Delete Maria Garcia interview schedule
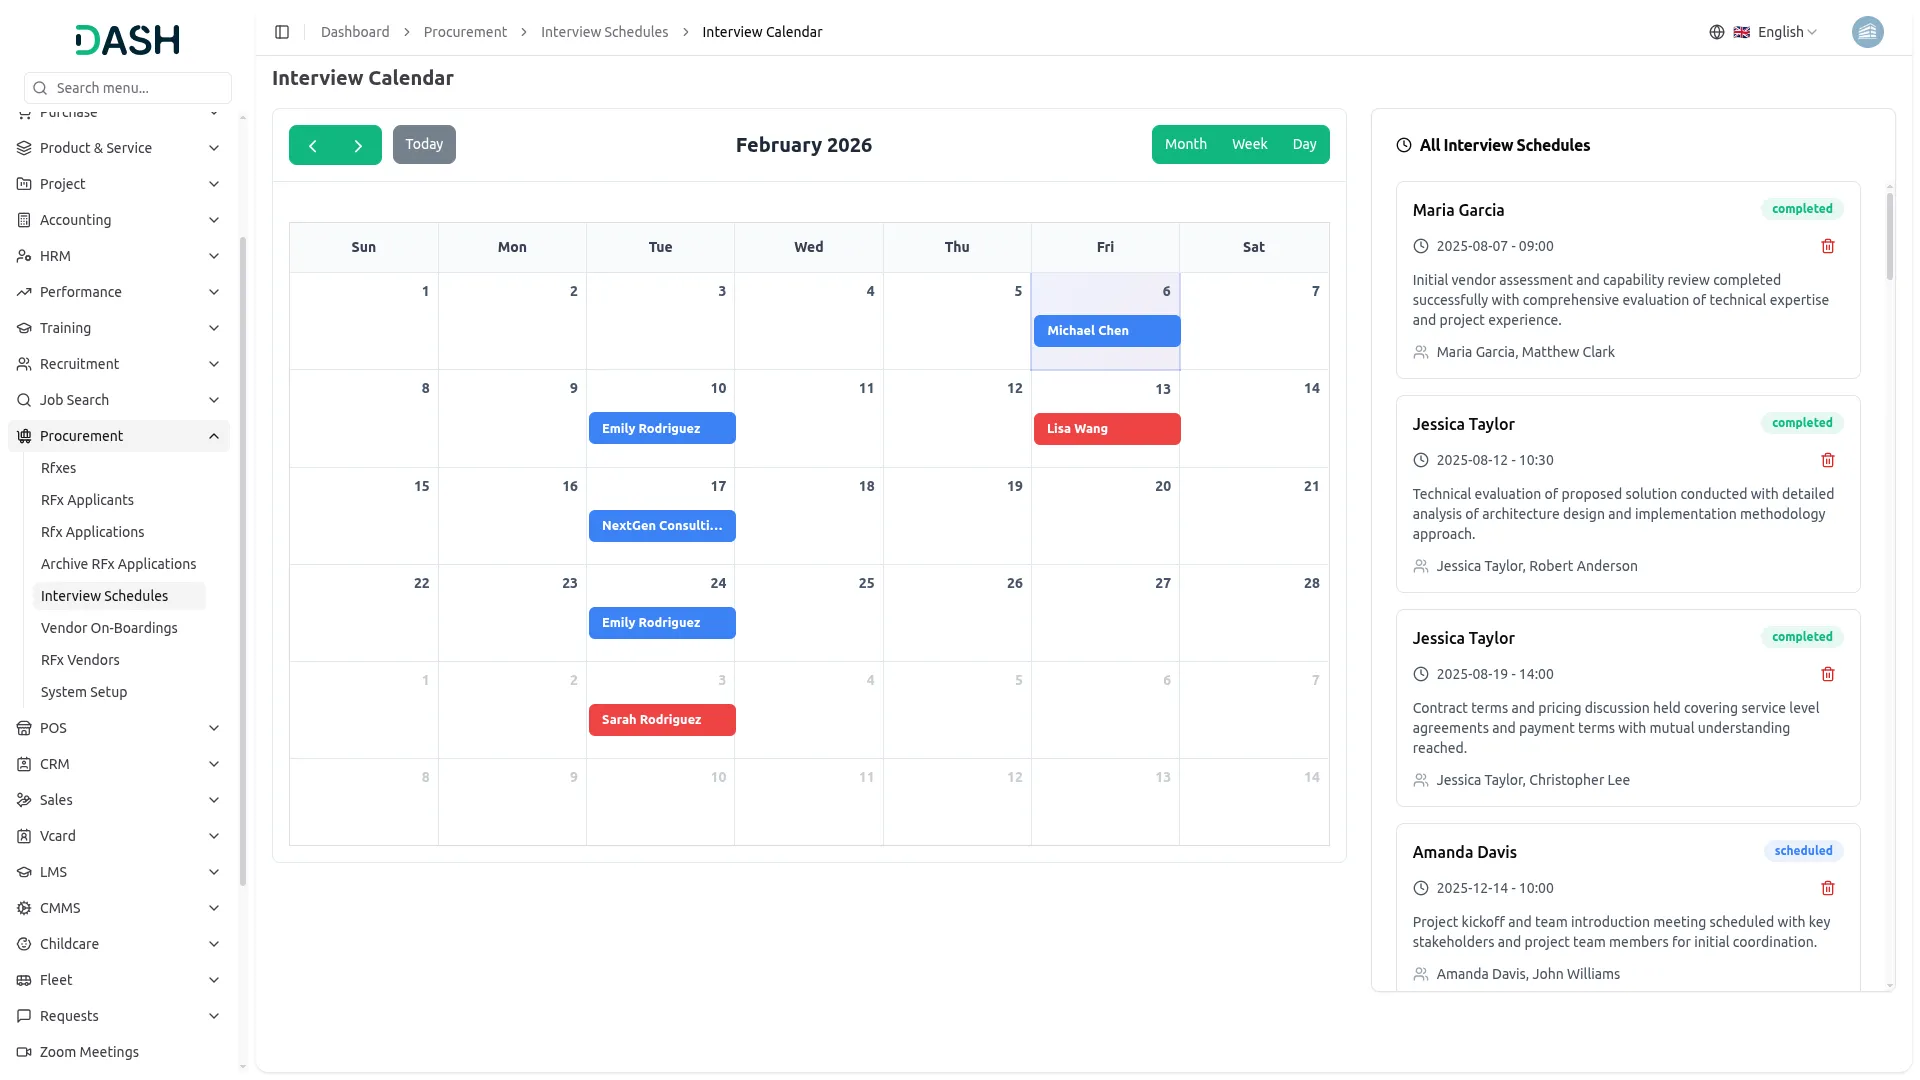The width and height of the screenshot is (1920, 1080). 1827,246
